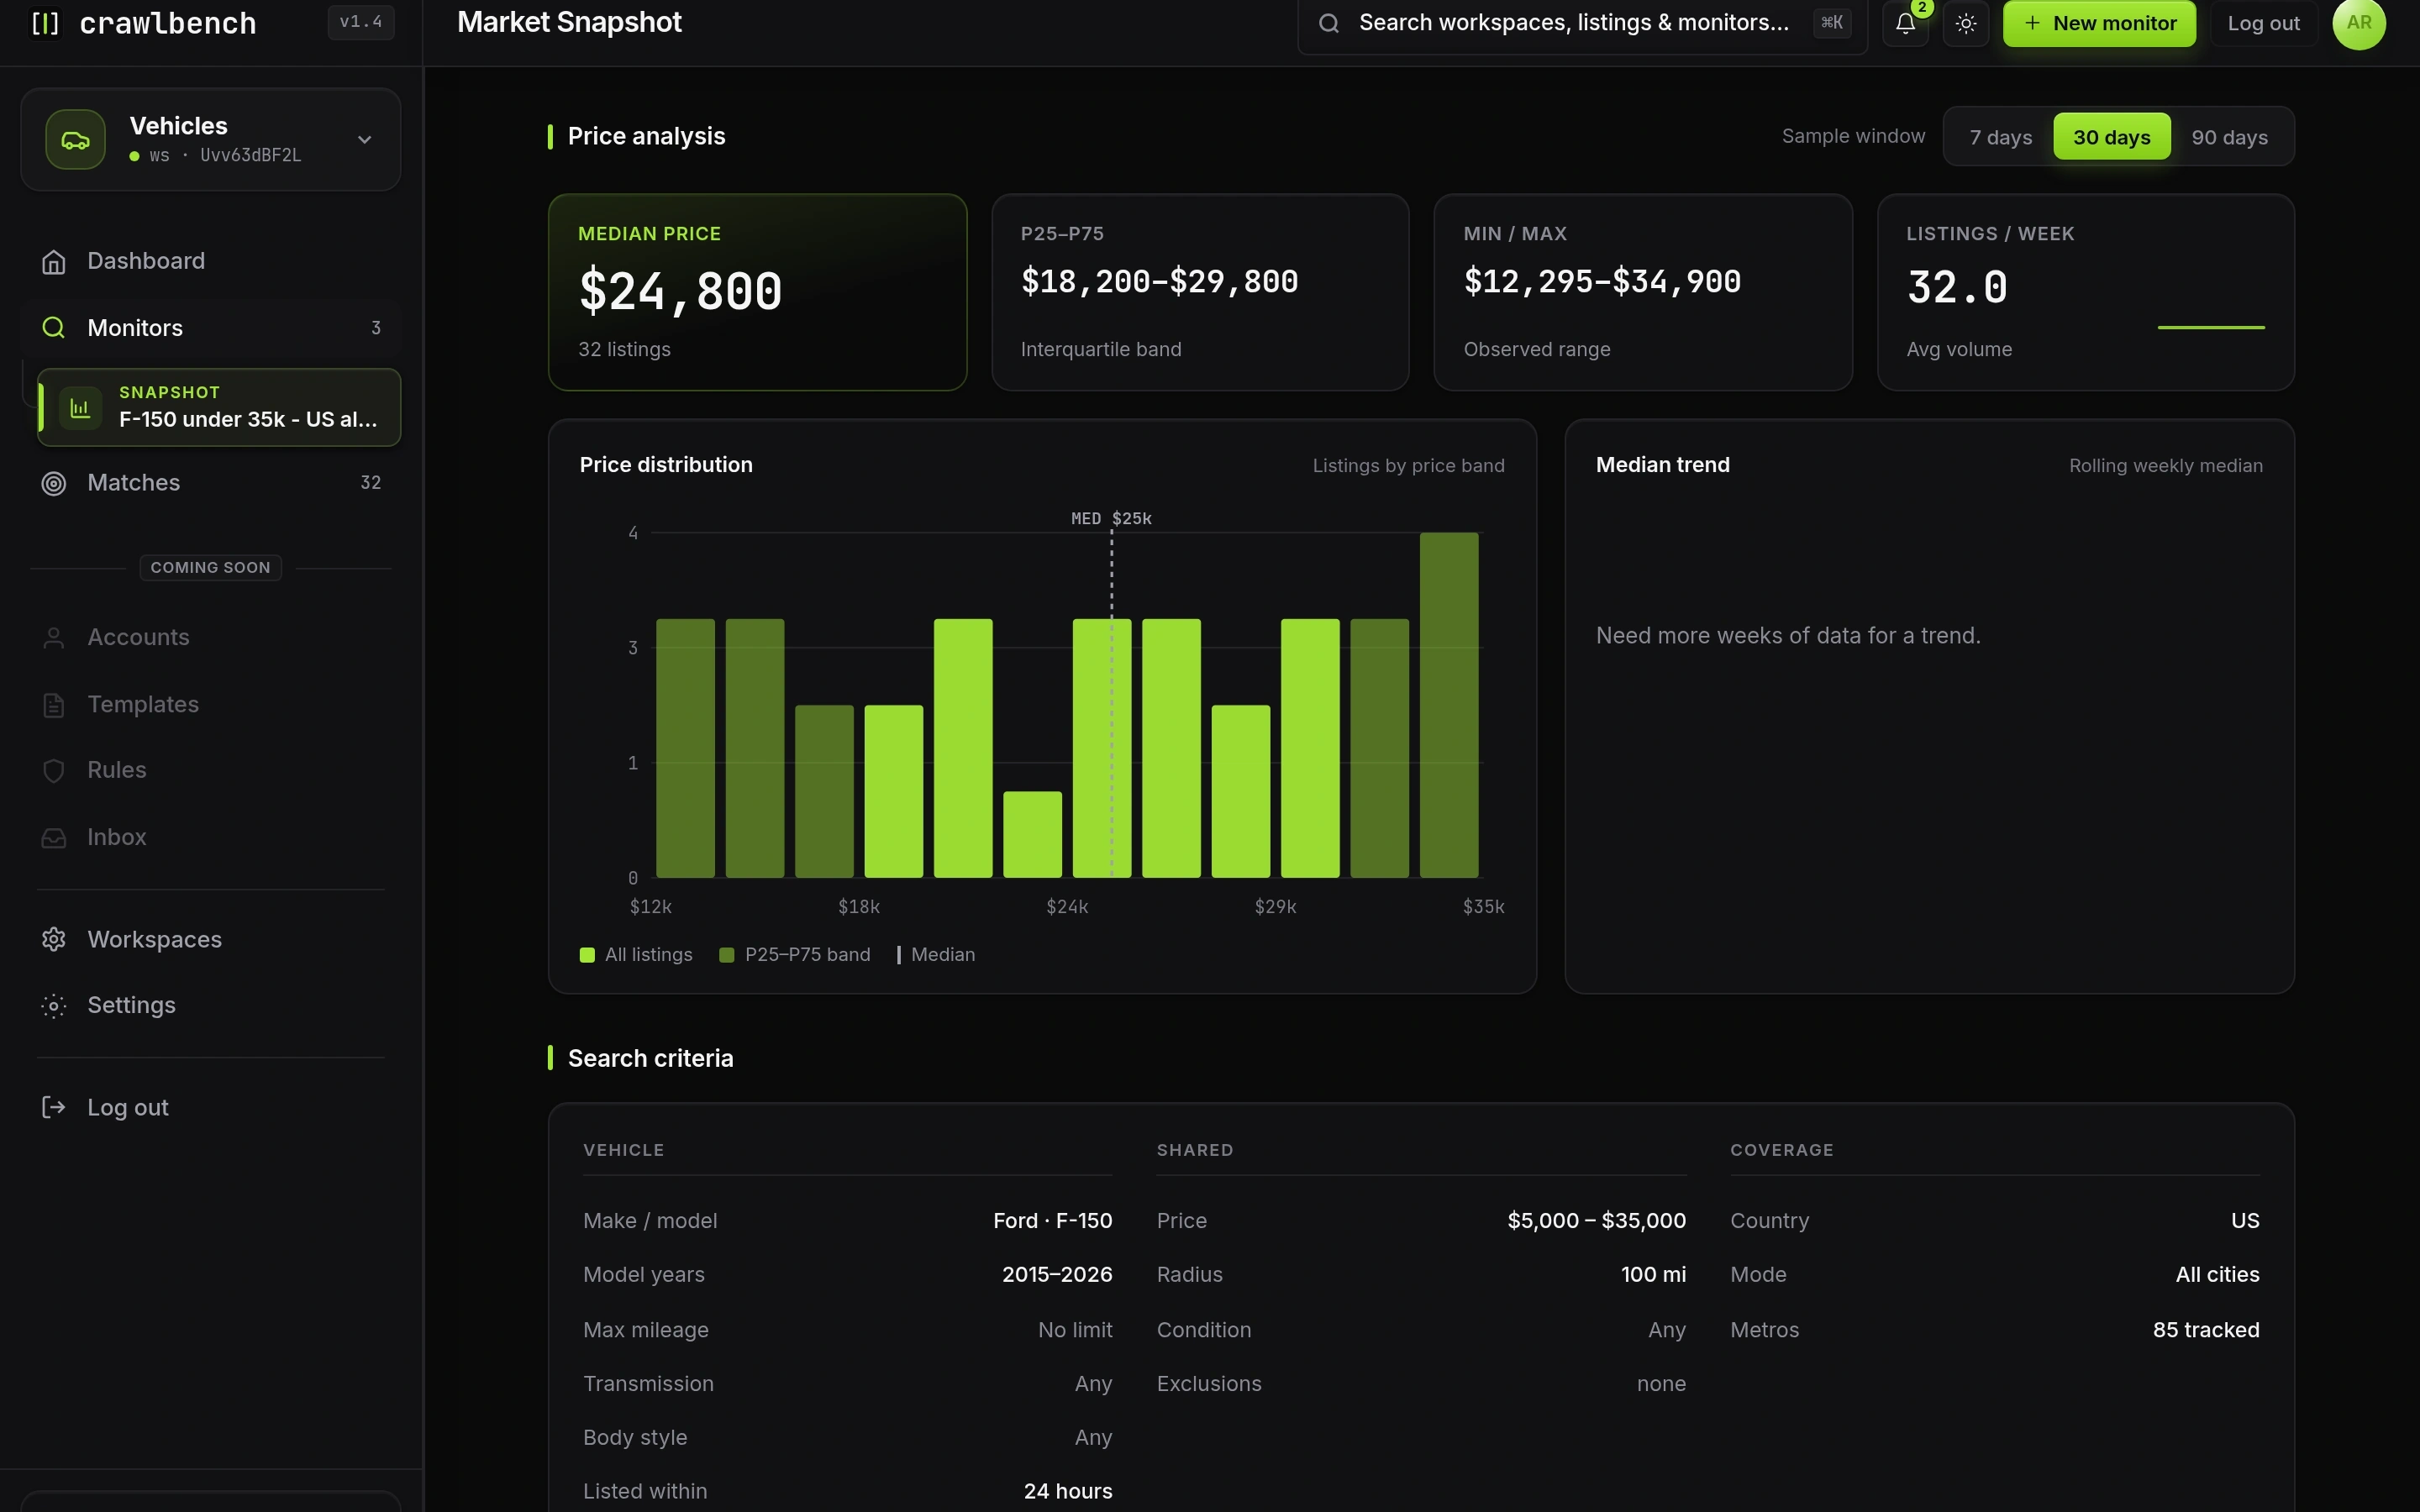Click the search magnifier icon in top bar

[1329, 23]
